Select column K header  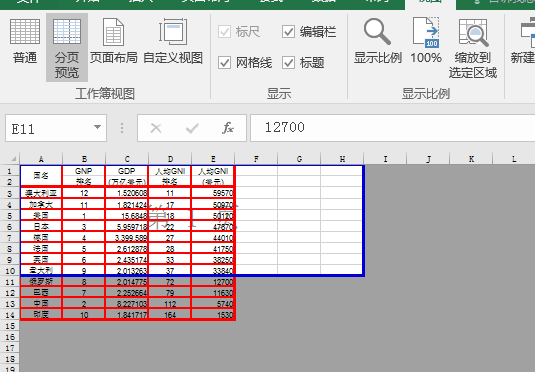471,159
